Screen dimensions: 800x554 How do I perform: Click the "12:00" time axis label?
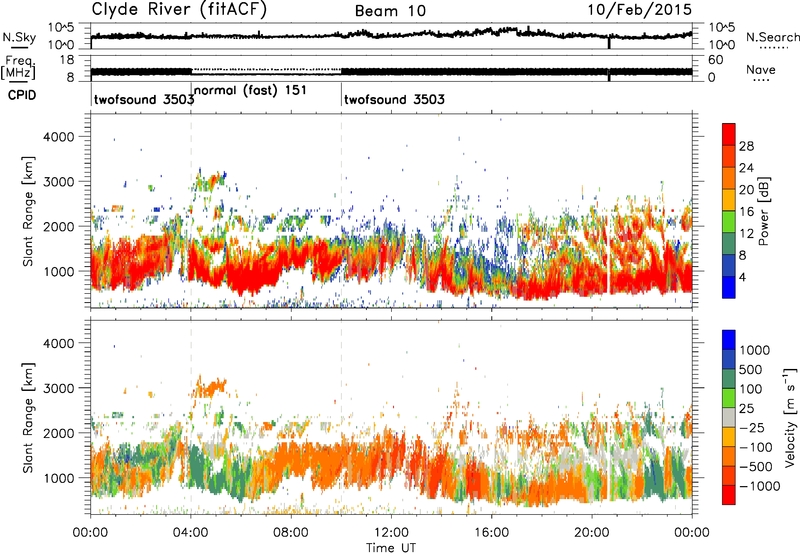(x=391, y=533)
